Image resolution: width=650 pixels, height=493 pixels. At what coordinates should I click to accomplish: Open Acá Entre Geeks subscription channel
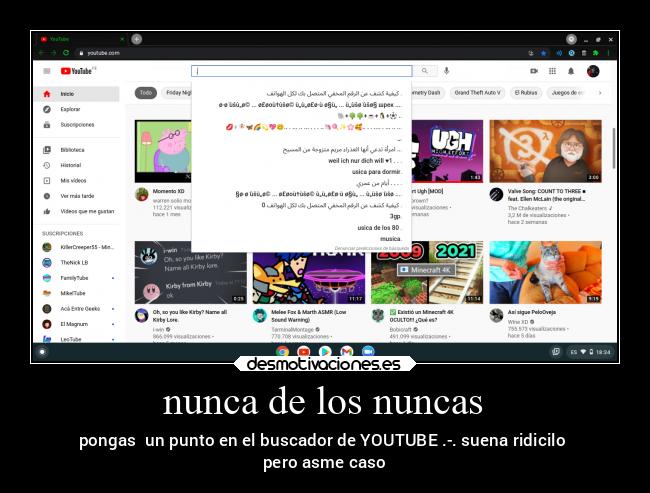click(78, 308)
